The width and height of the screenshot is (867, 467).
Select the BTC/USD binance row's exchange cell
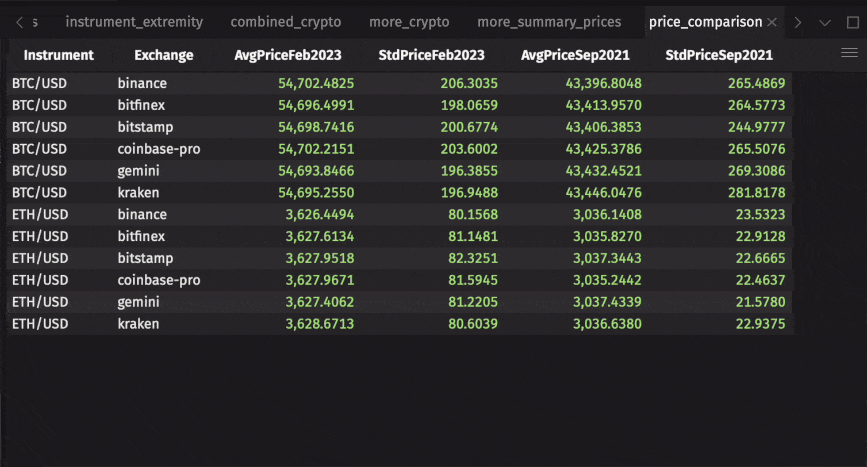point(142,83)
